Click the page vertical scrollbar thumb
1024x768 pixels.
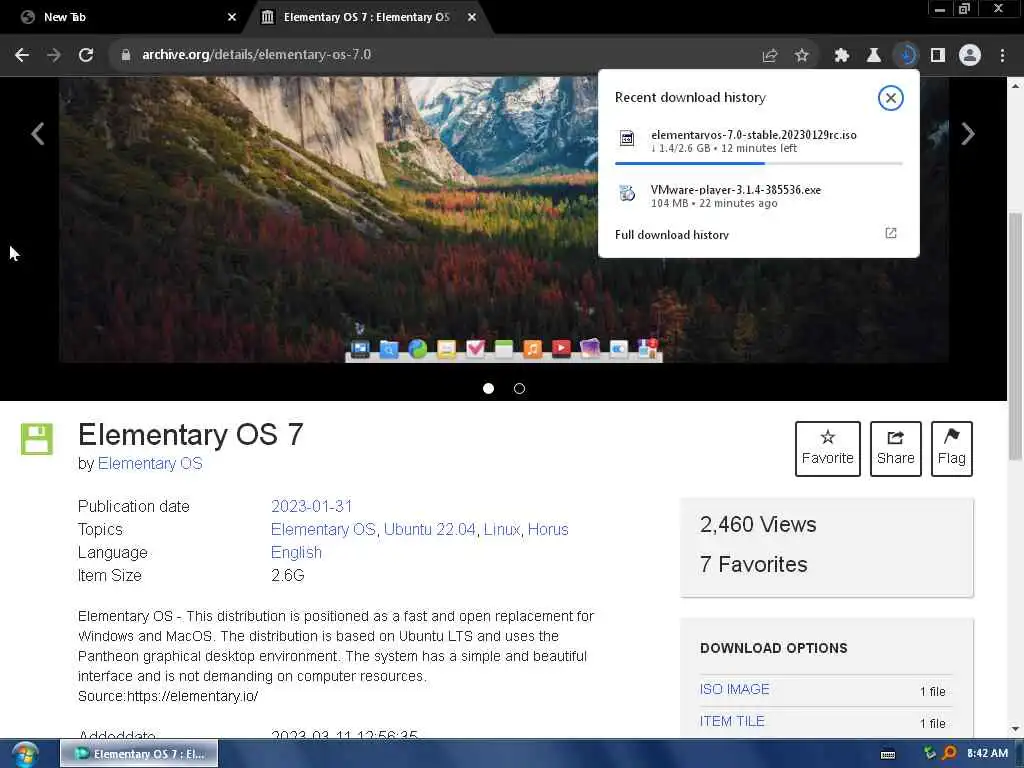click(x=1015, y=336)
